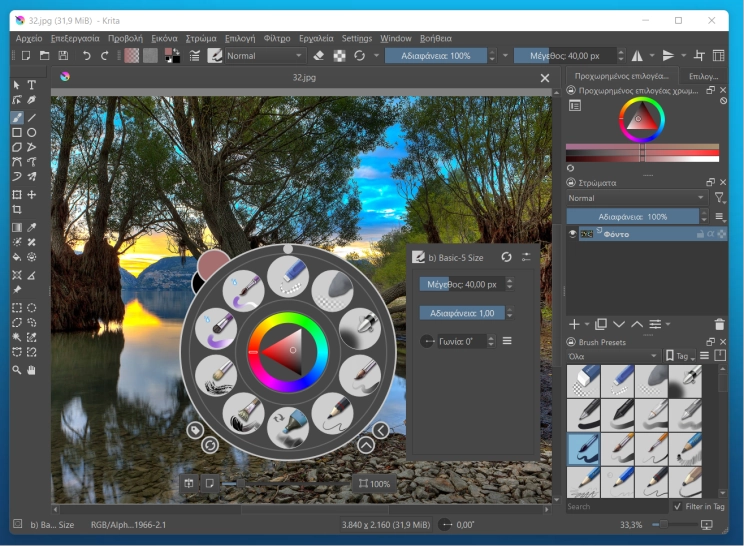Screen dimensions: 744x546
Task: Open the Όλα brush tag dropdown
Action: pyautogui.click(x=613, y=356)
